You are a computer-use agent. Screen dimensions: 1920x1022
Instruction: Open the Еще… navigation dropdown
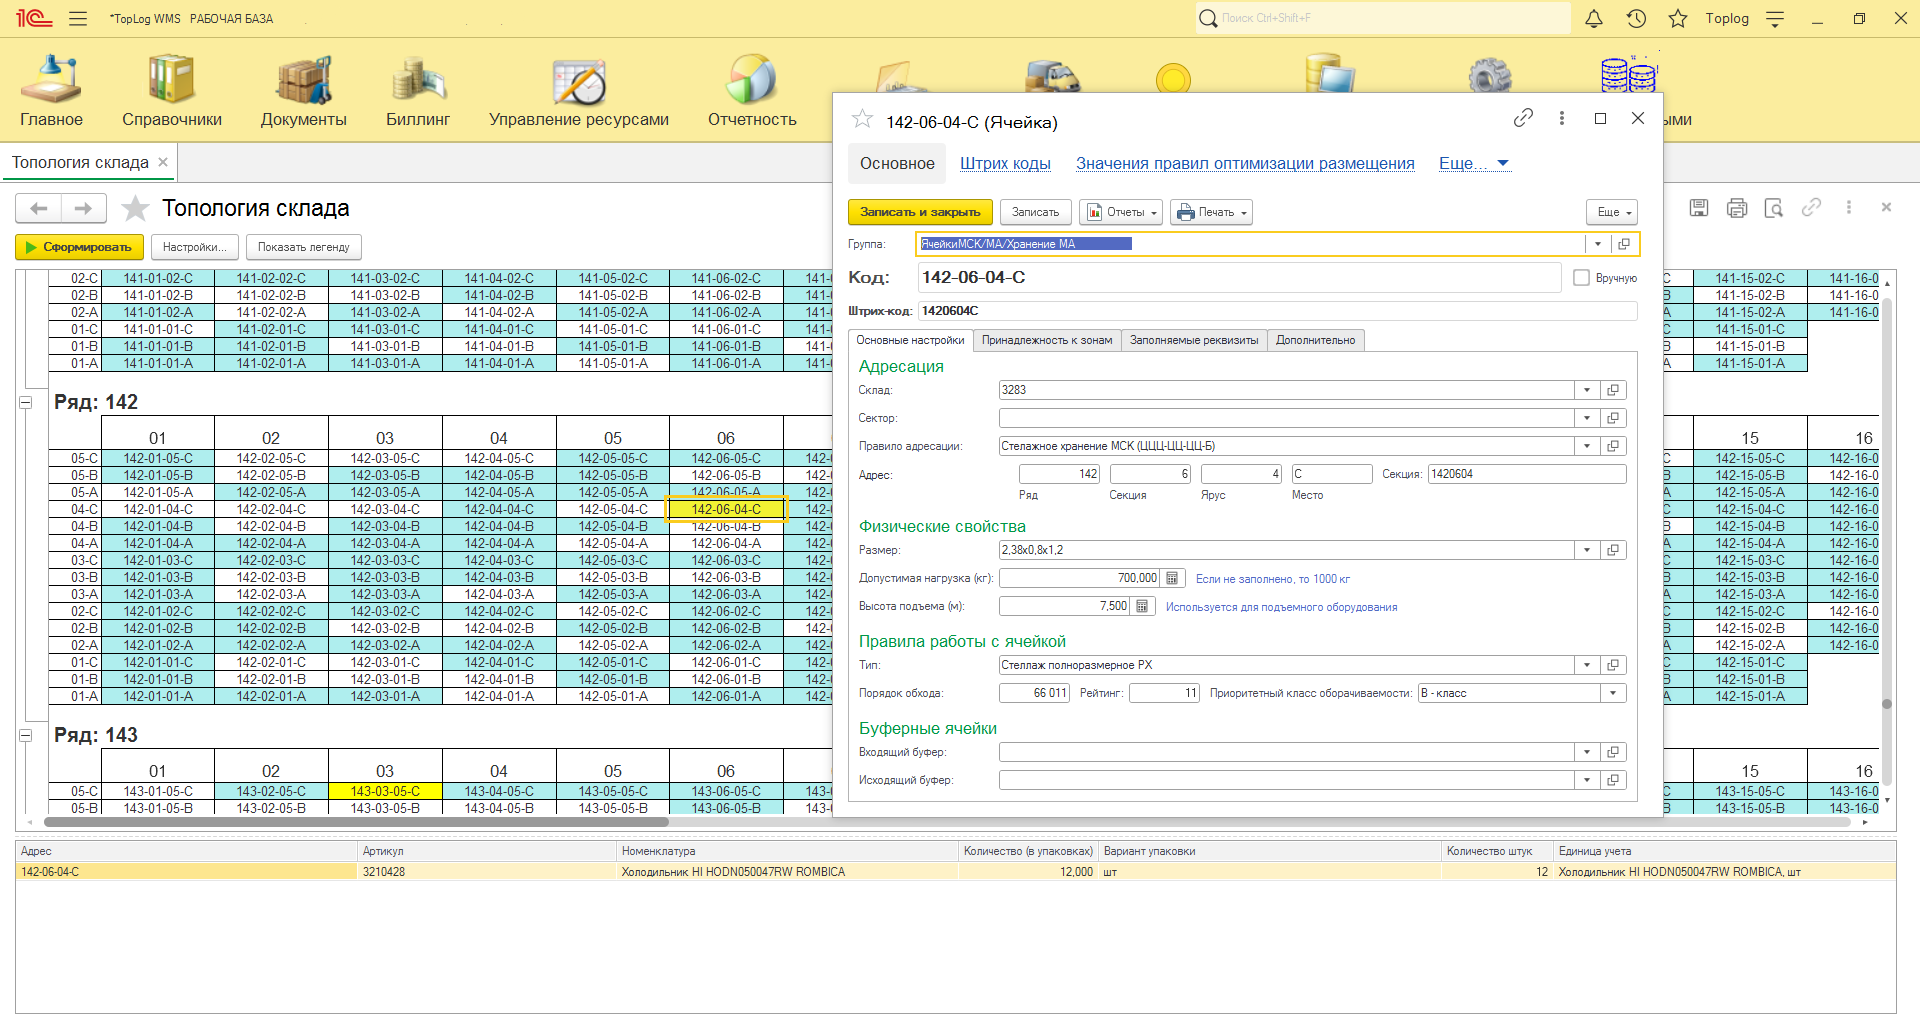1474,164
